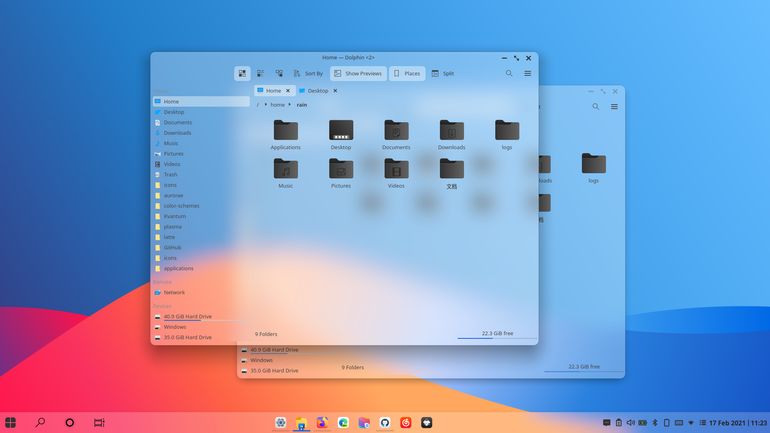Switch to Icons view mode in Dolphin toolbar
Image resolution: width=770 pixels, height=433 pixels.
pyautogui.click(x=242, y=74)
